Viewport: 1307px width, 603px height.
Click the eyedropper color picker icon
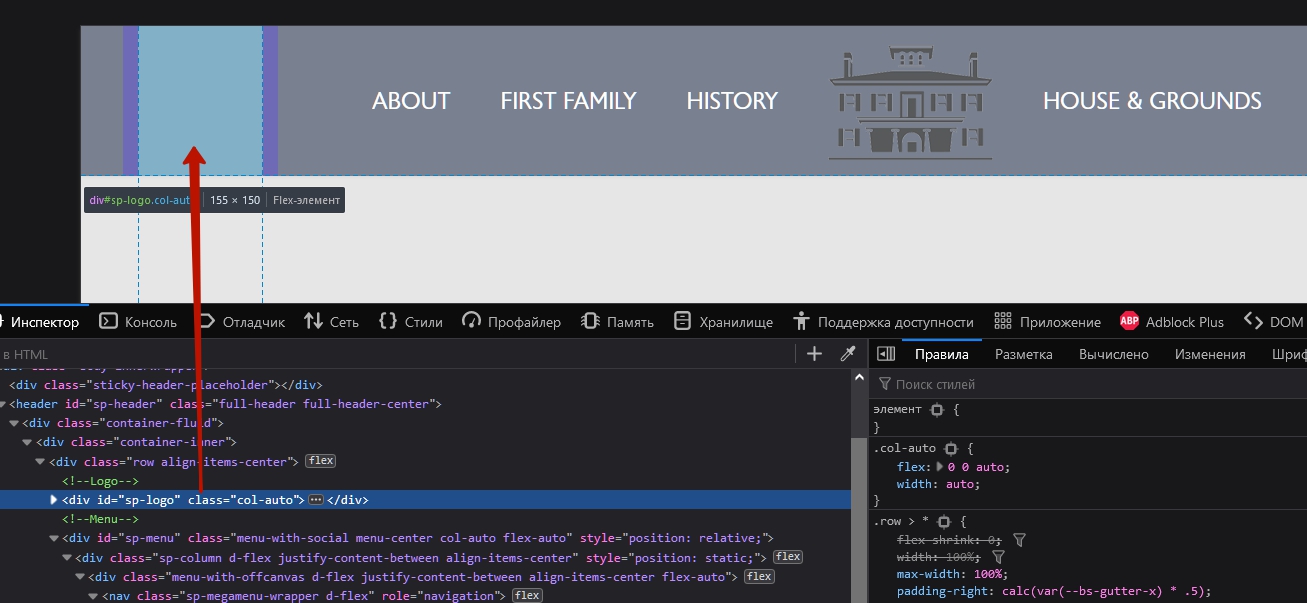(x=847, y=354)
